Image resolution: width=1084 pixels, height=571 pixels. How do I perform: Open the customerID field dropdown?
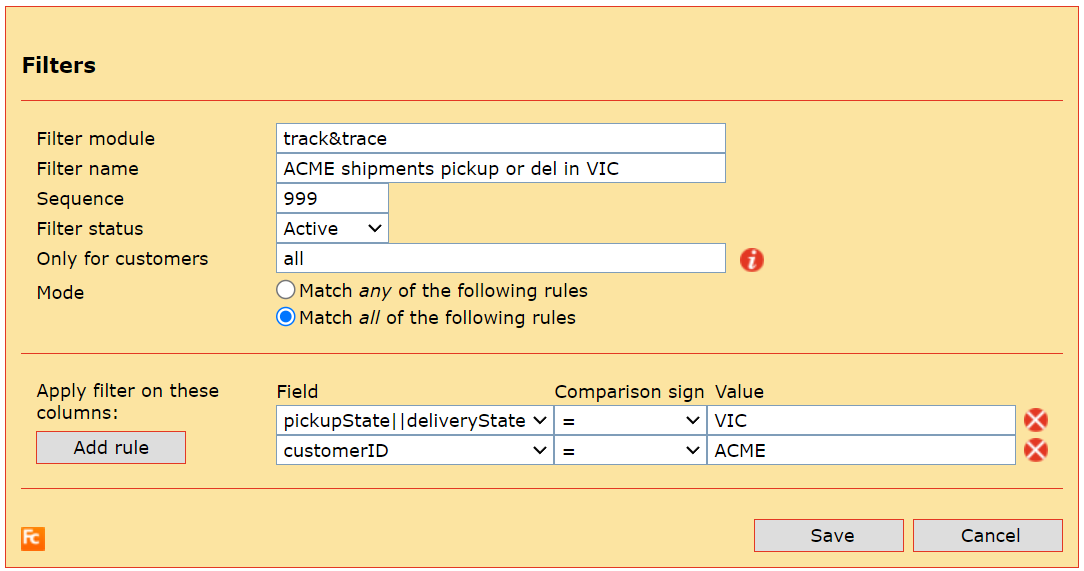[x=414, y=451]
